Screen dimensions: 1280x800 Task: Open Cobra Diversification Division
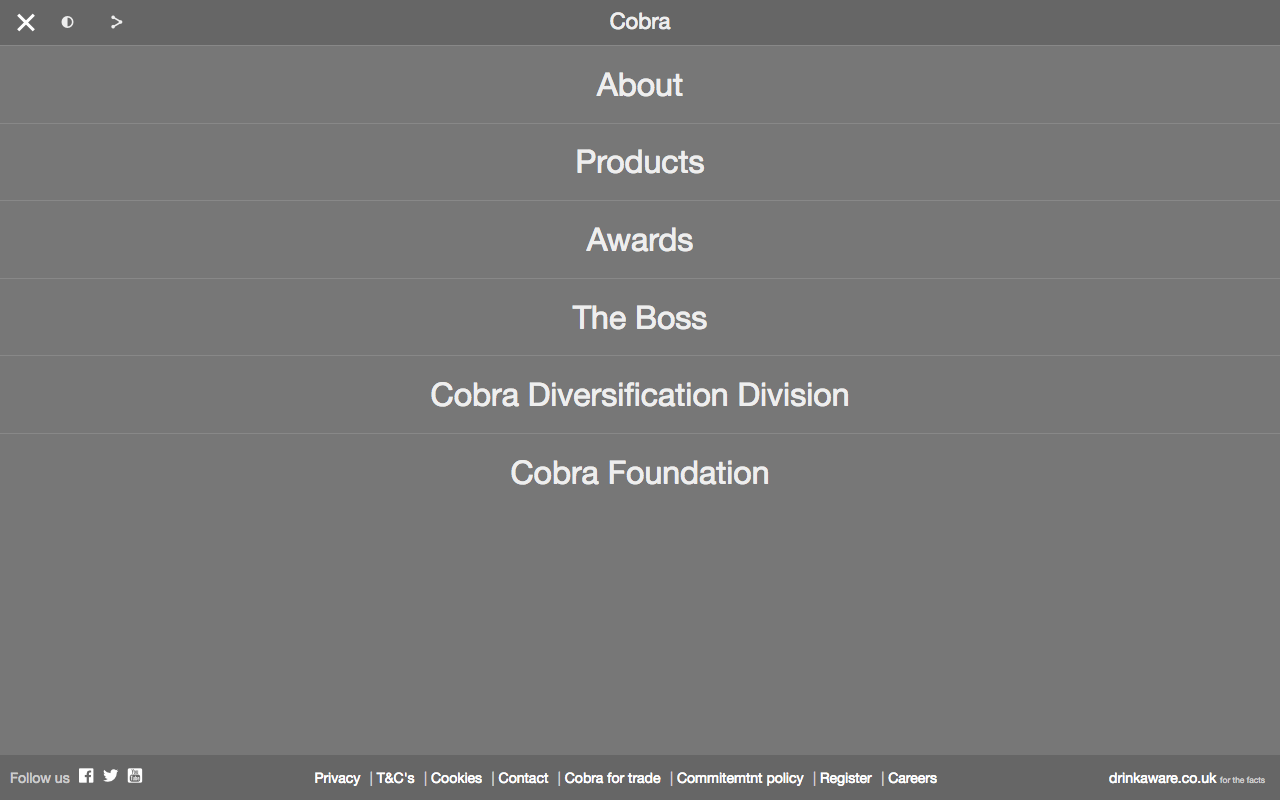(x=640, y=395)
